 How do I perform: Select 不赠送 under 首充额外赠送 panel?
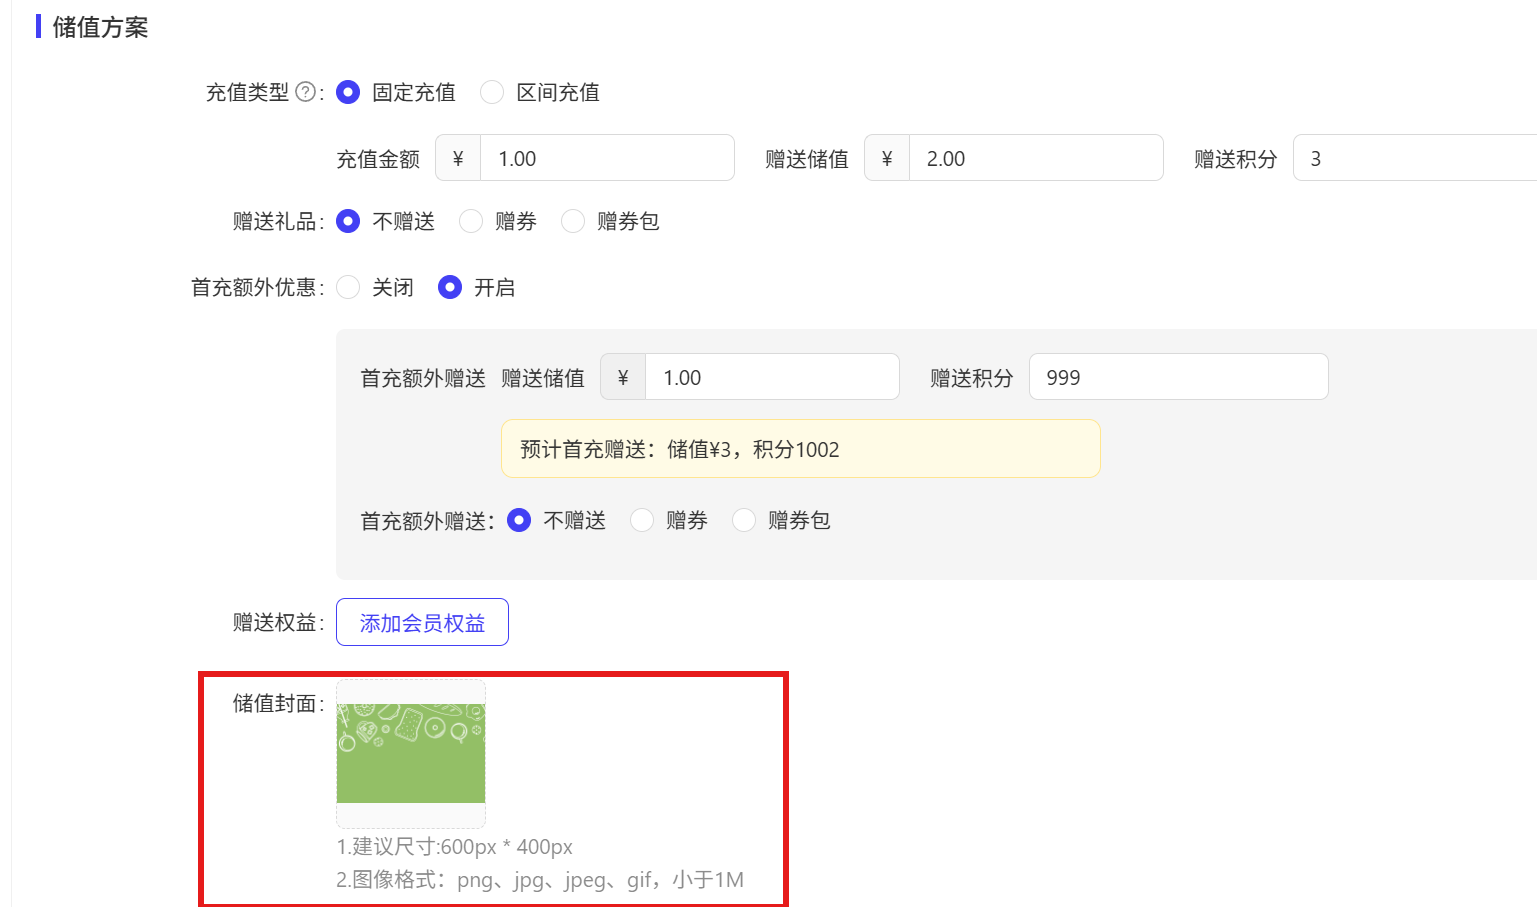(x=519, y=520)
